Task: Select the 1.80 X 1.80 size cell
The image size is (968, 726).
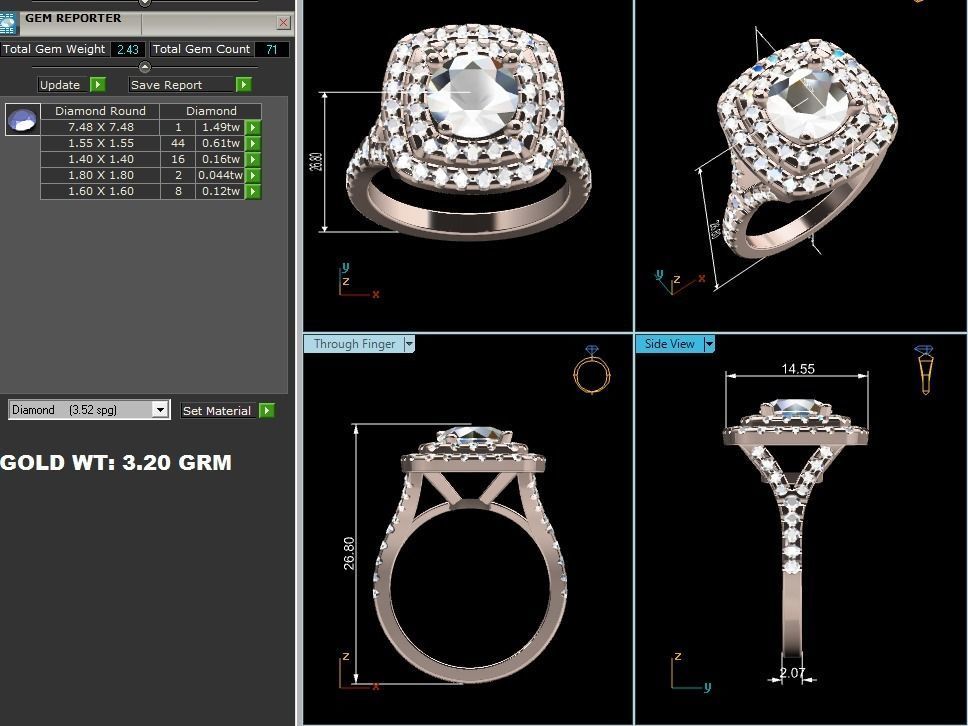Action: (x=101, y=175)
